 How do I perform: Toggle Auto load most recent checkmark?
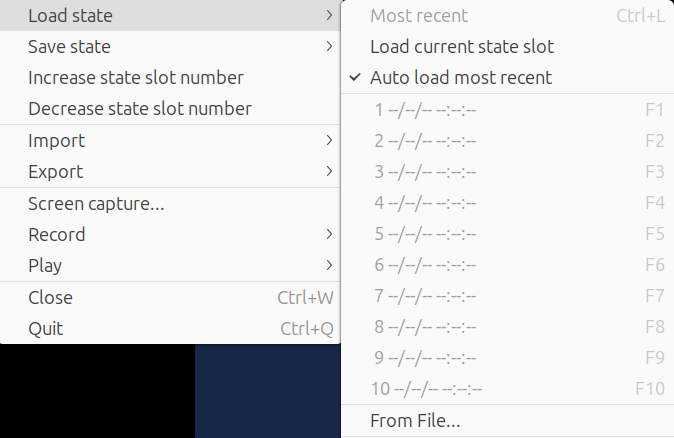[355, 78]
